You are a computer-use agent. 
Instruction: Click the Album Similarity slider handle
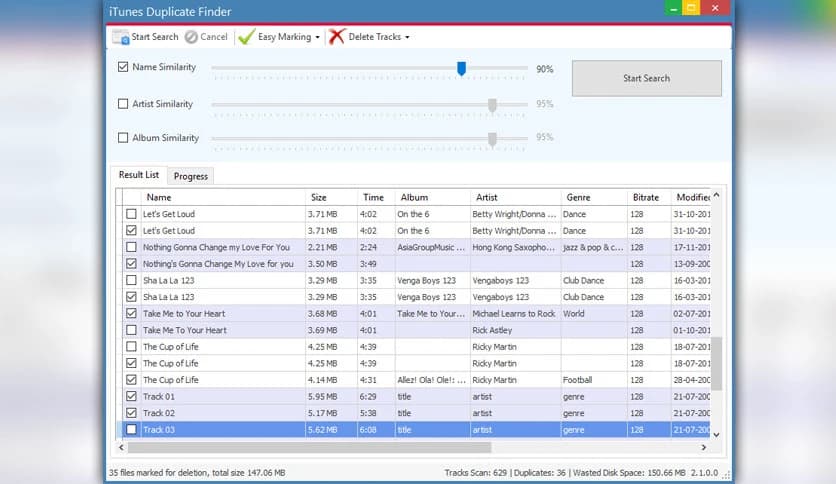click(493, 139)
